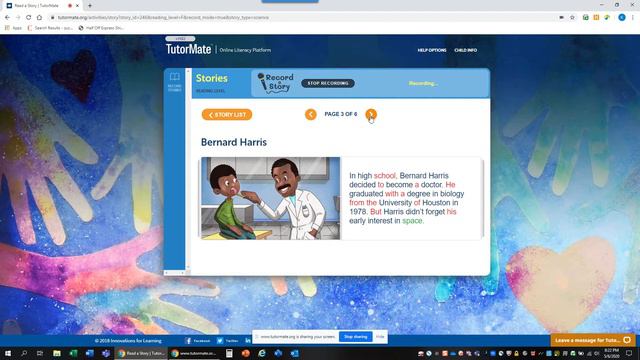Image resolution: width=640 pixels, height=360 pixels.
Task: Go to the next story page arrow
Action: click(371, 114)
